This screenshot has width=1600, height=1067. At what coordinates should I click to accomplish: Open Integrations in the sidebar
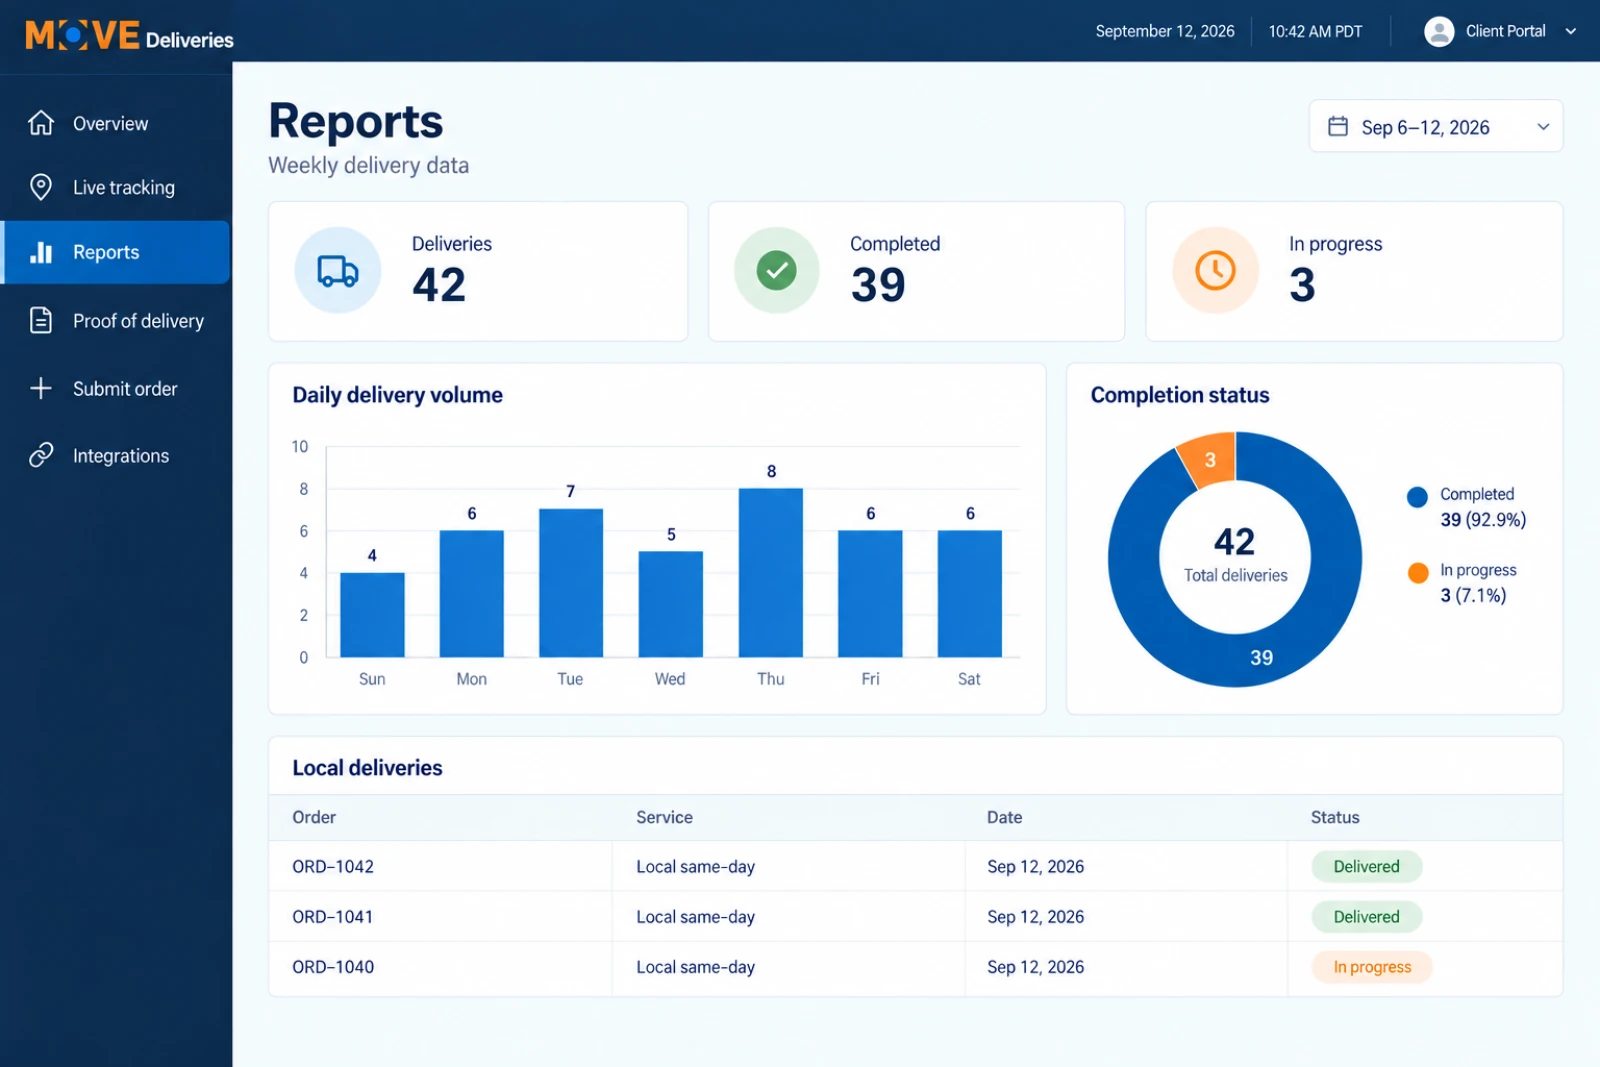coord(116,455)
